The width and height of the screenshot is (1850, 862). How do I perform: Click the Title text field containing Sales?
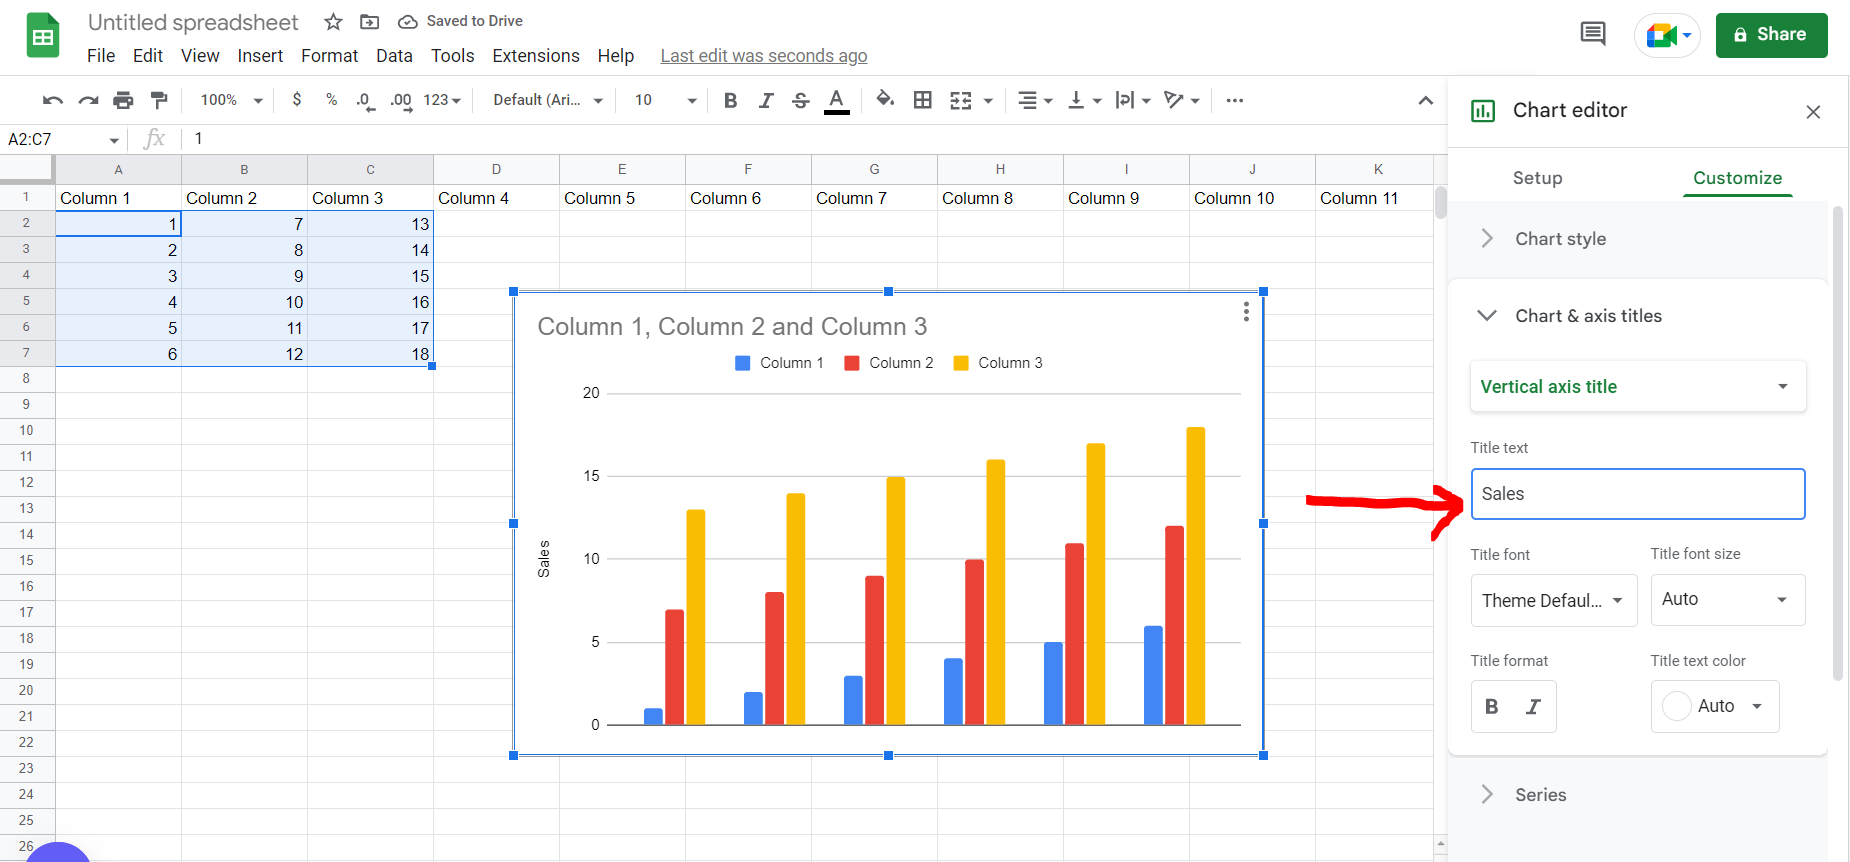(1638, 494)
